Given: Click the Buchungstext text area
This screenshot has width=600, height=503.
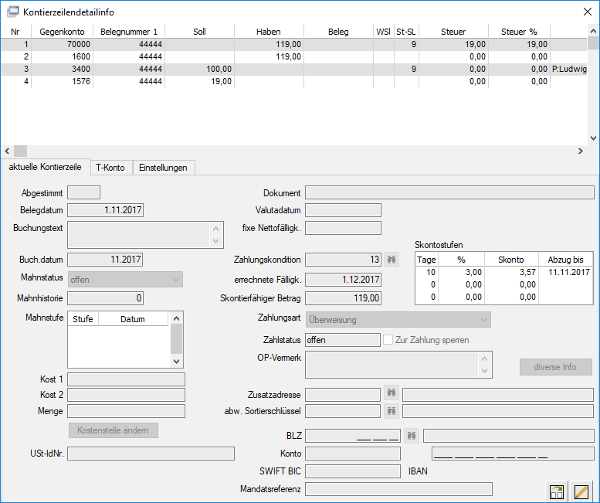Looking at the screenshot, I should pyautogui.click(x=139, y=235).
